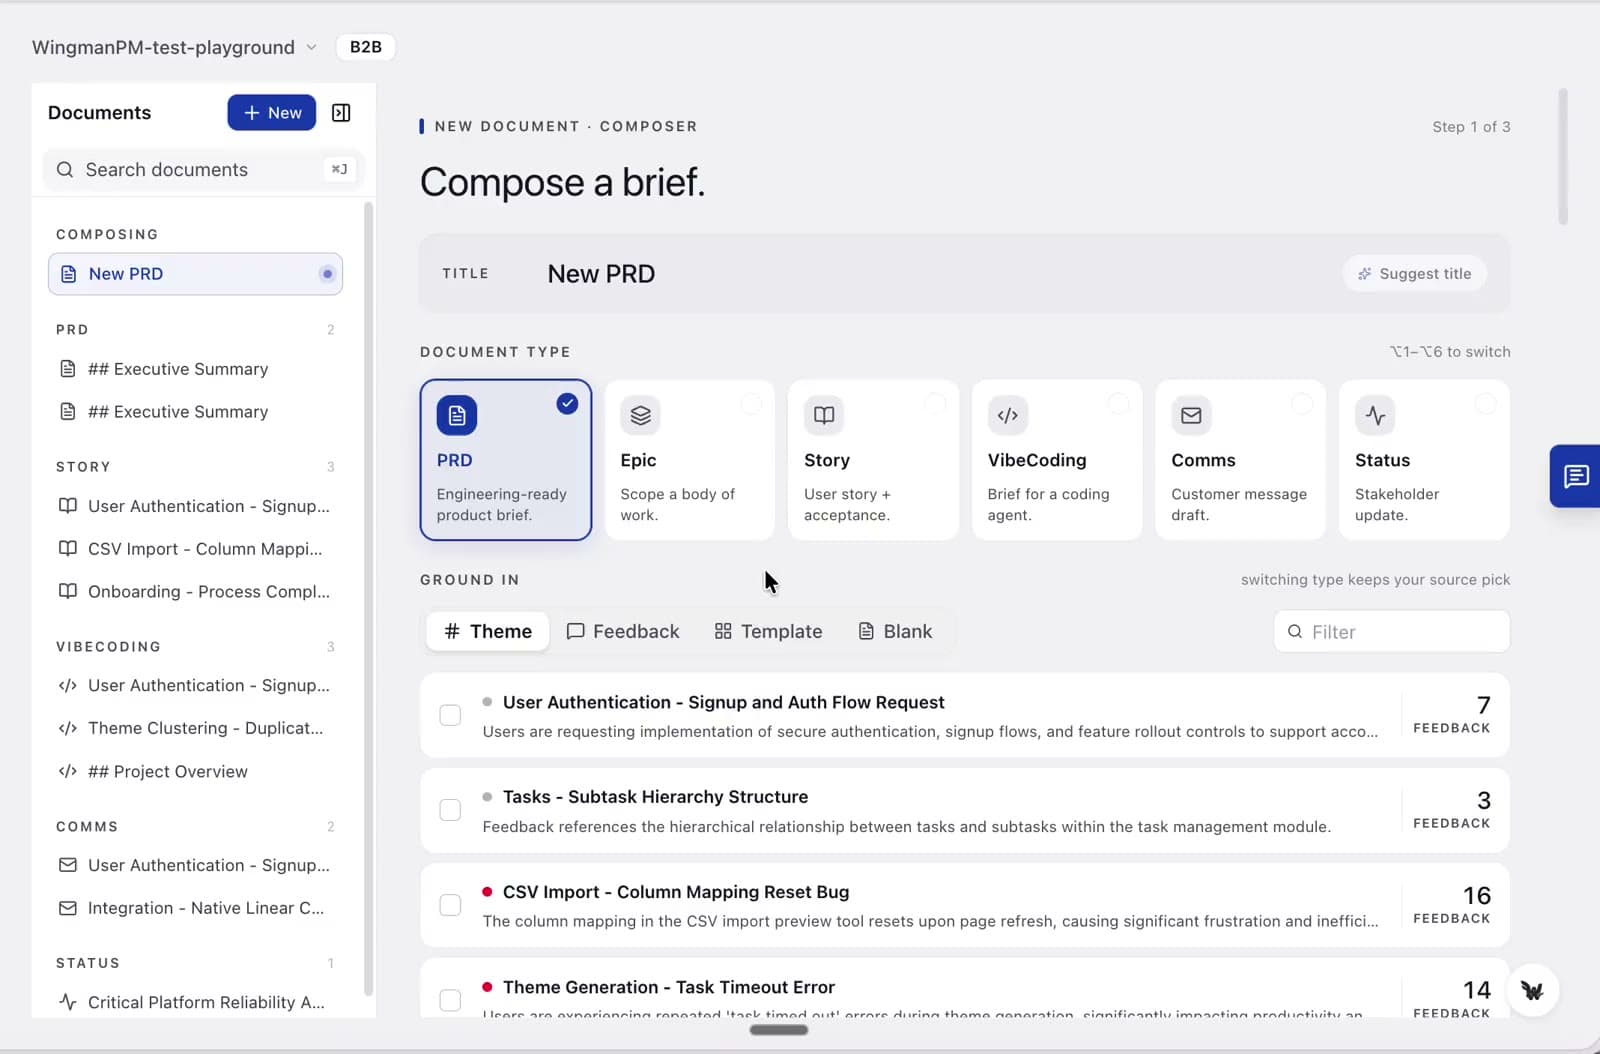The height and width of the screenshot is (1054, 1600).
Task: Click the document icon beside New PRD
Action: [x=68, y=274]
